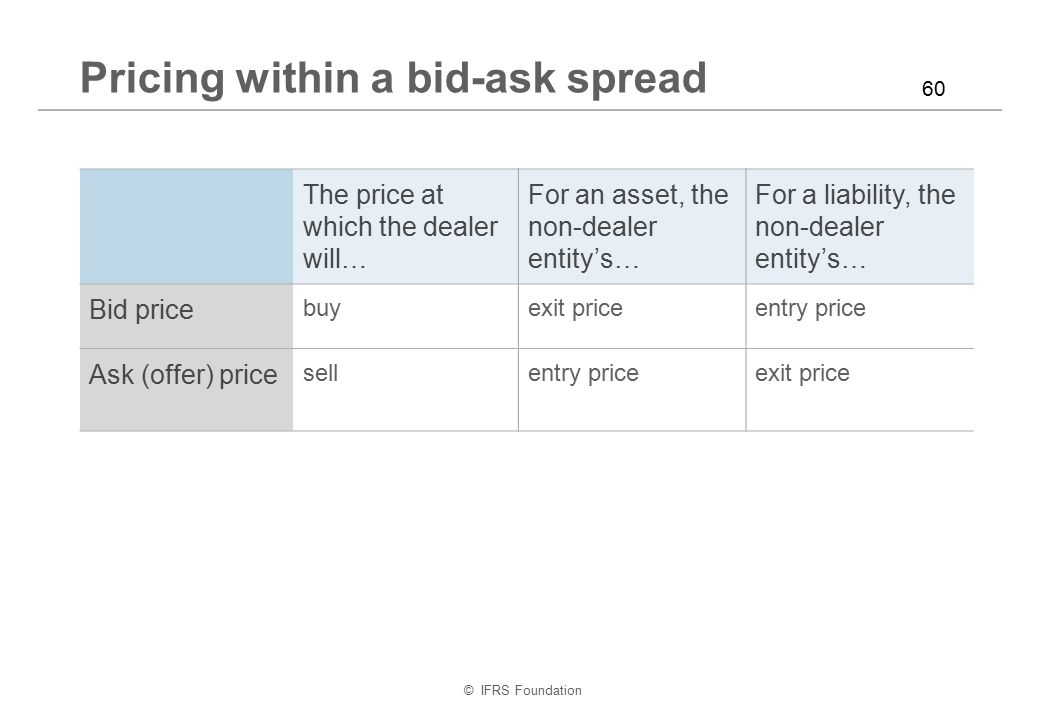This screenshot has width=1040, height=720.
Task: Click the slide number 60
Action: [933, 89]
